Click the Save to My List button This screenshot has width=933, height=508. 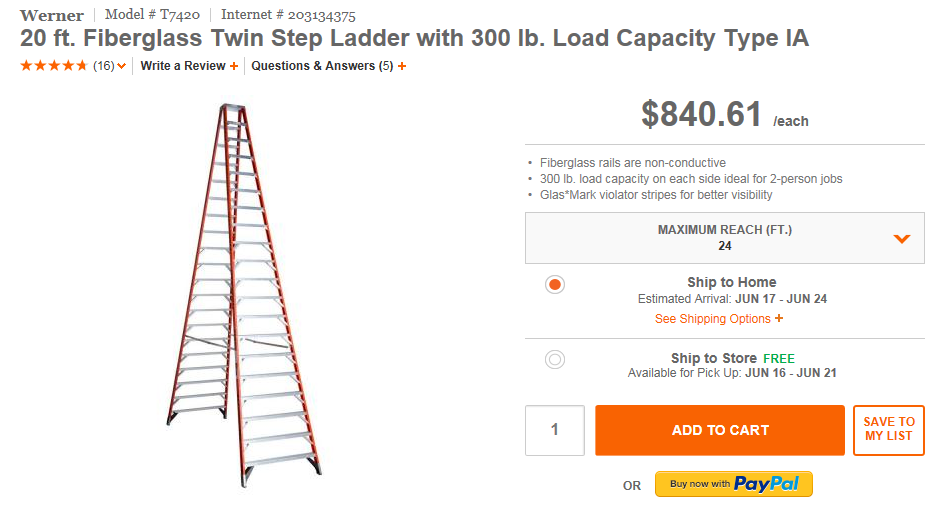(x=888, y=430)
